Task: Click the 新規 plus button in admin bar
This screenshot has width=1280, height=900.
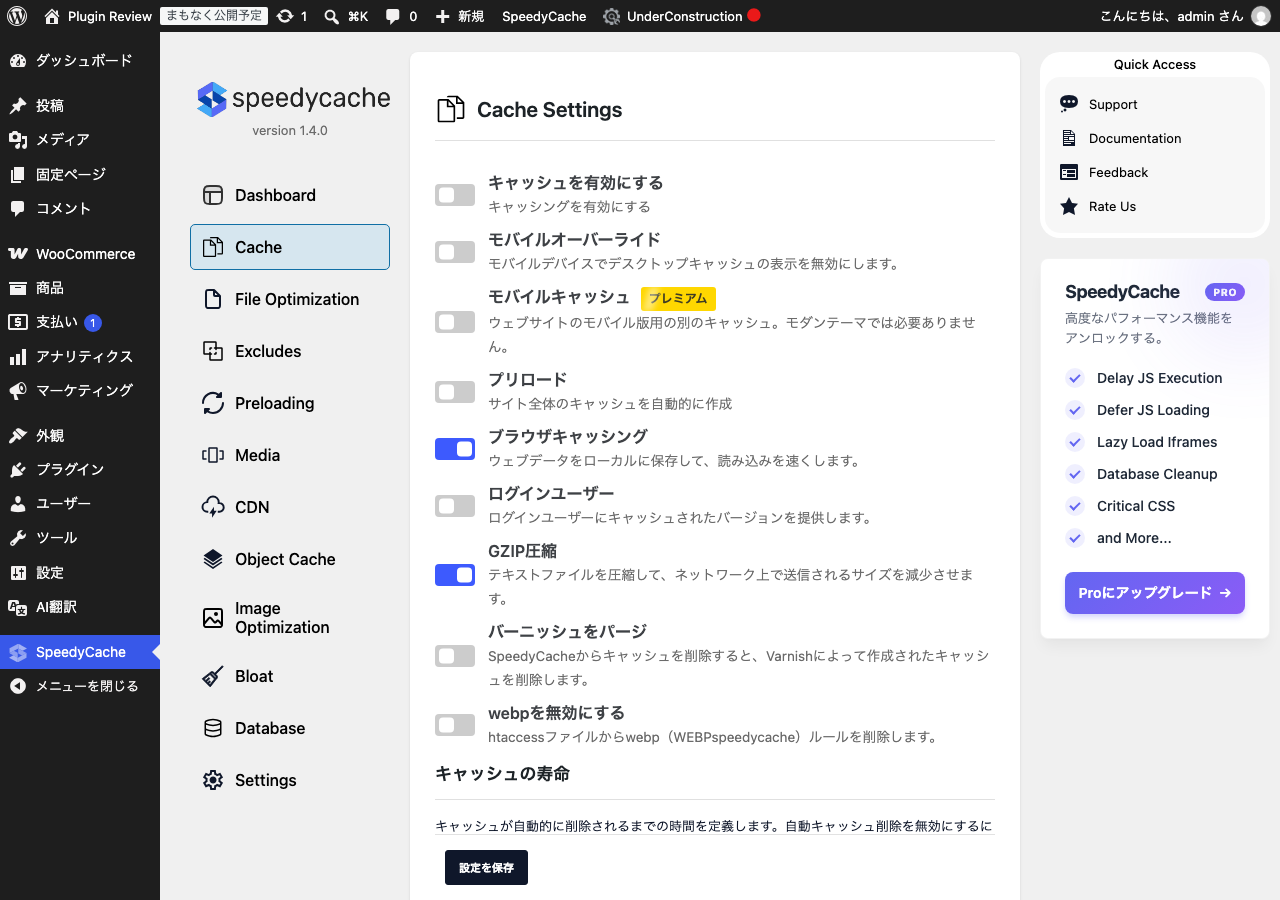Action: (460, 16)
